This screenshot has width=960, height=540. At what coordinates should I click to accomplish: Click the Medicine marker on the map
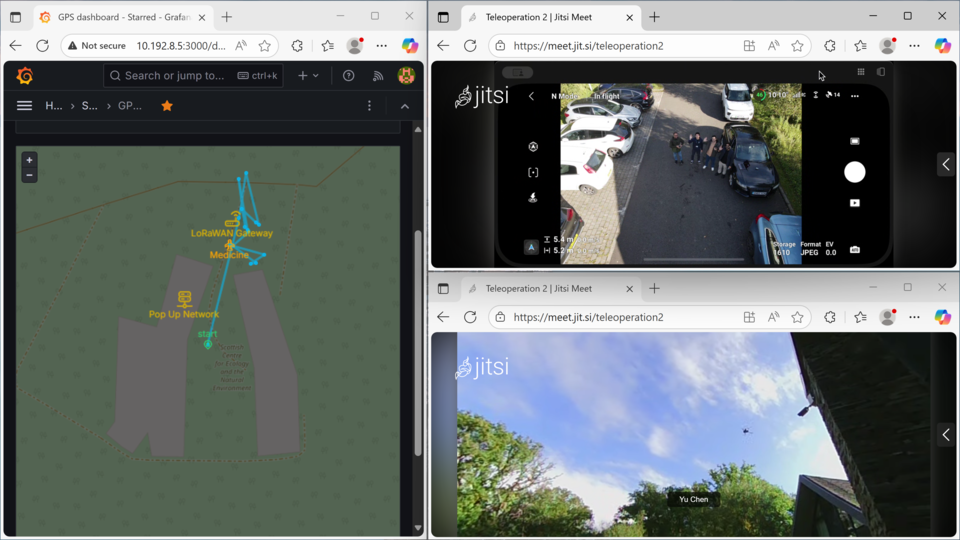point(229,245)
